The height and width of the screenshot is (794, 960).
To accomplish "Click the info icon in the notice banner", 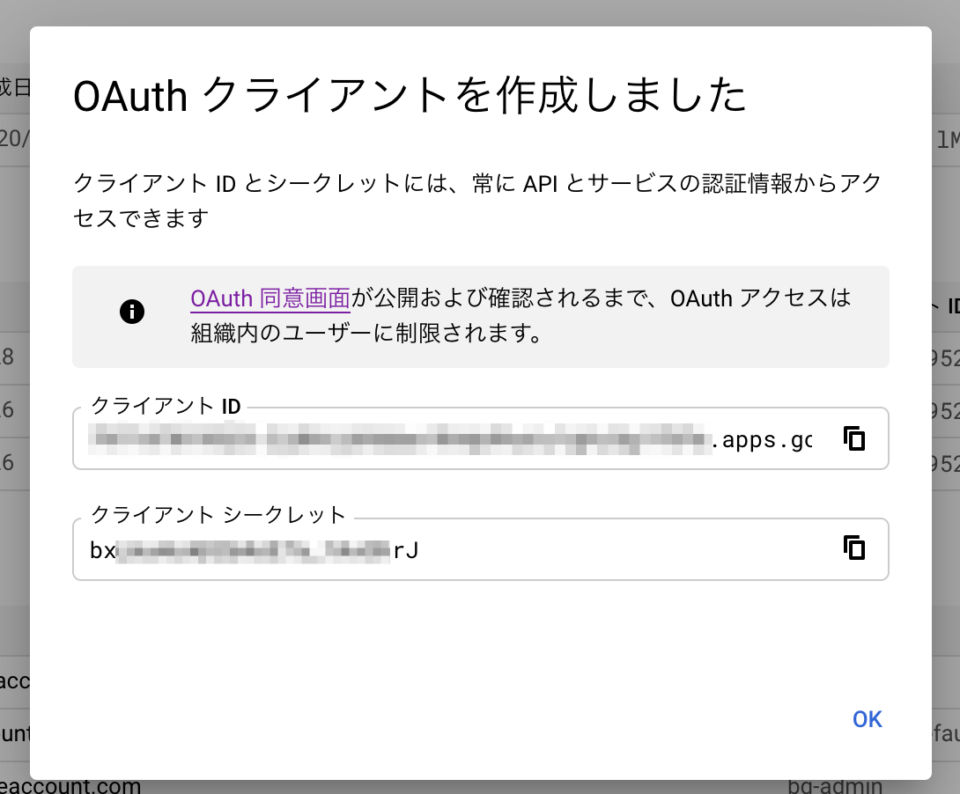I will [x=131, y=311].
